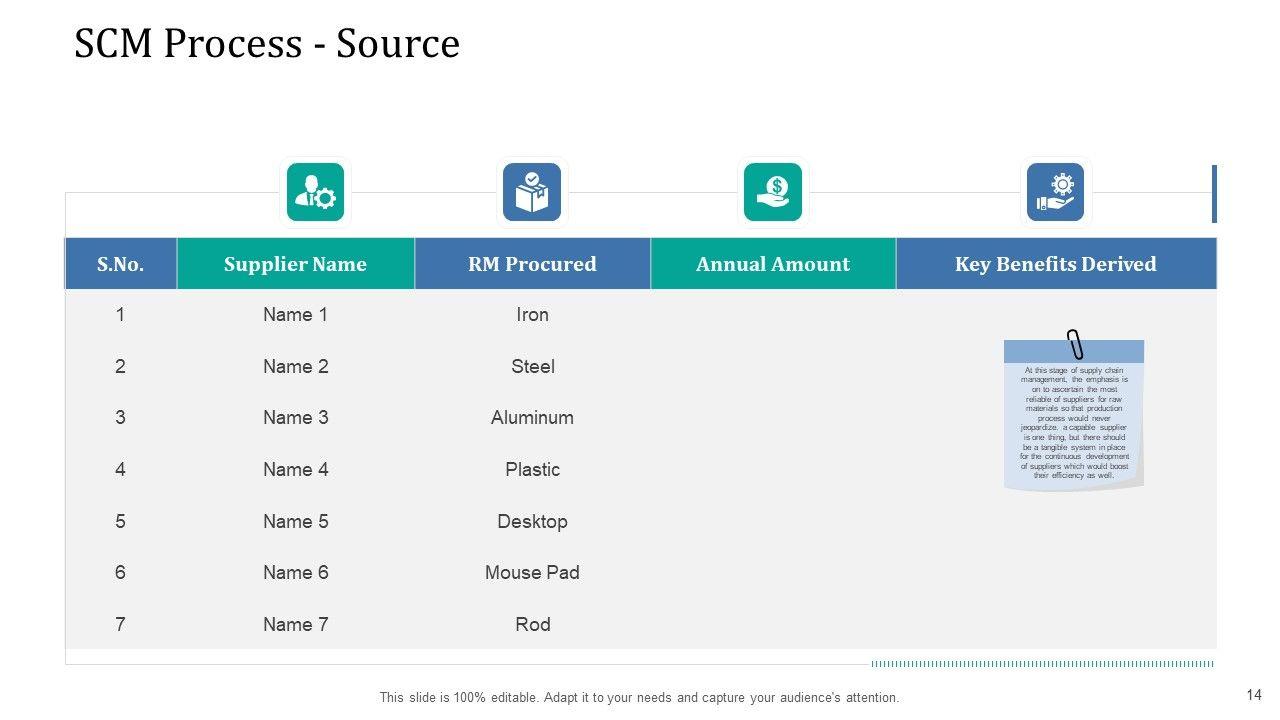Click the Key Benefits Derived header
The width and height of the screenshot is (1280, 720).
pyautogui.click(x=1055, y=264)
